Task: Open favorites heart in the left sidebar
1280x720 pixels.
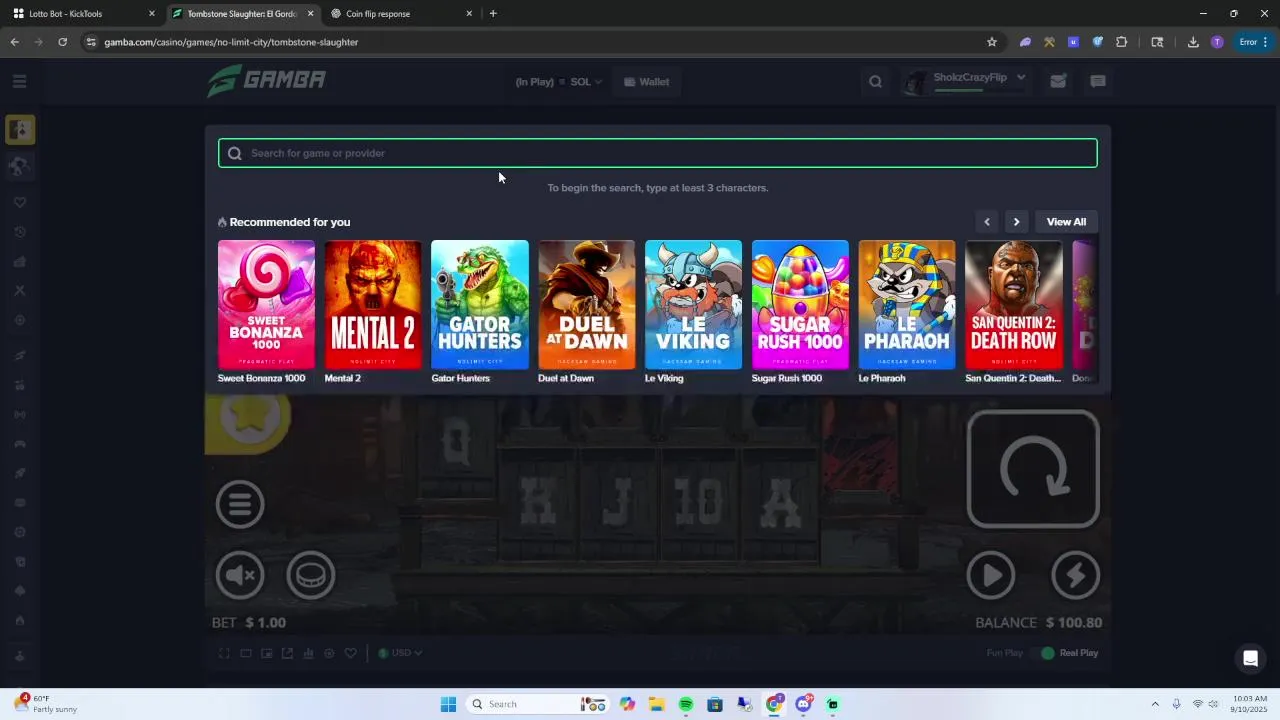Action: click(x=20, y=202)
